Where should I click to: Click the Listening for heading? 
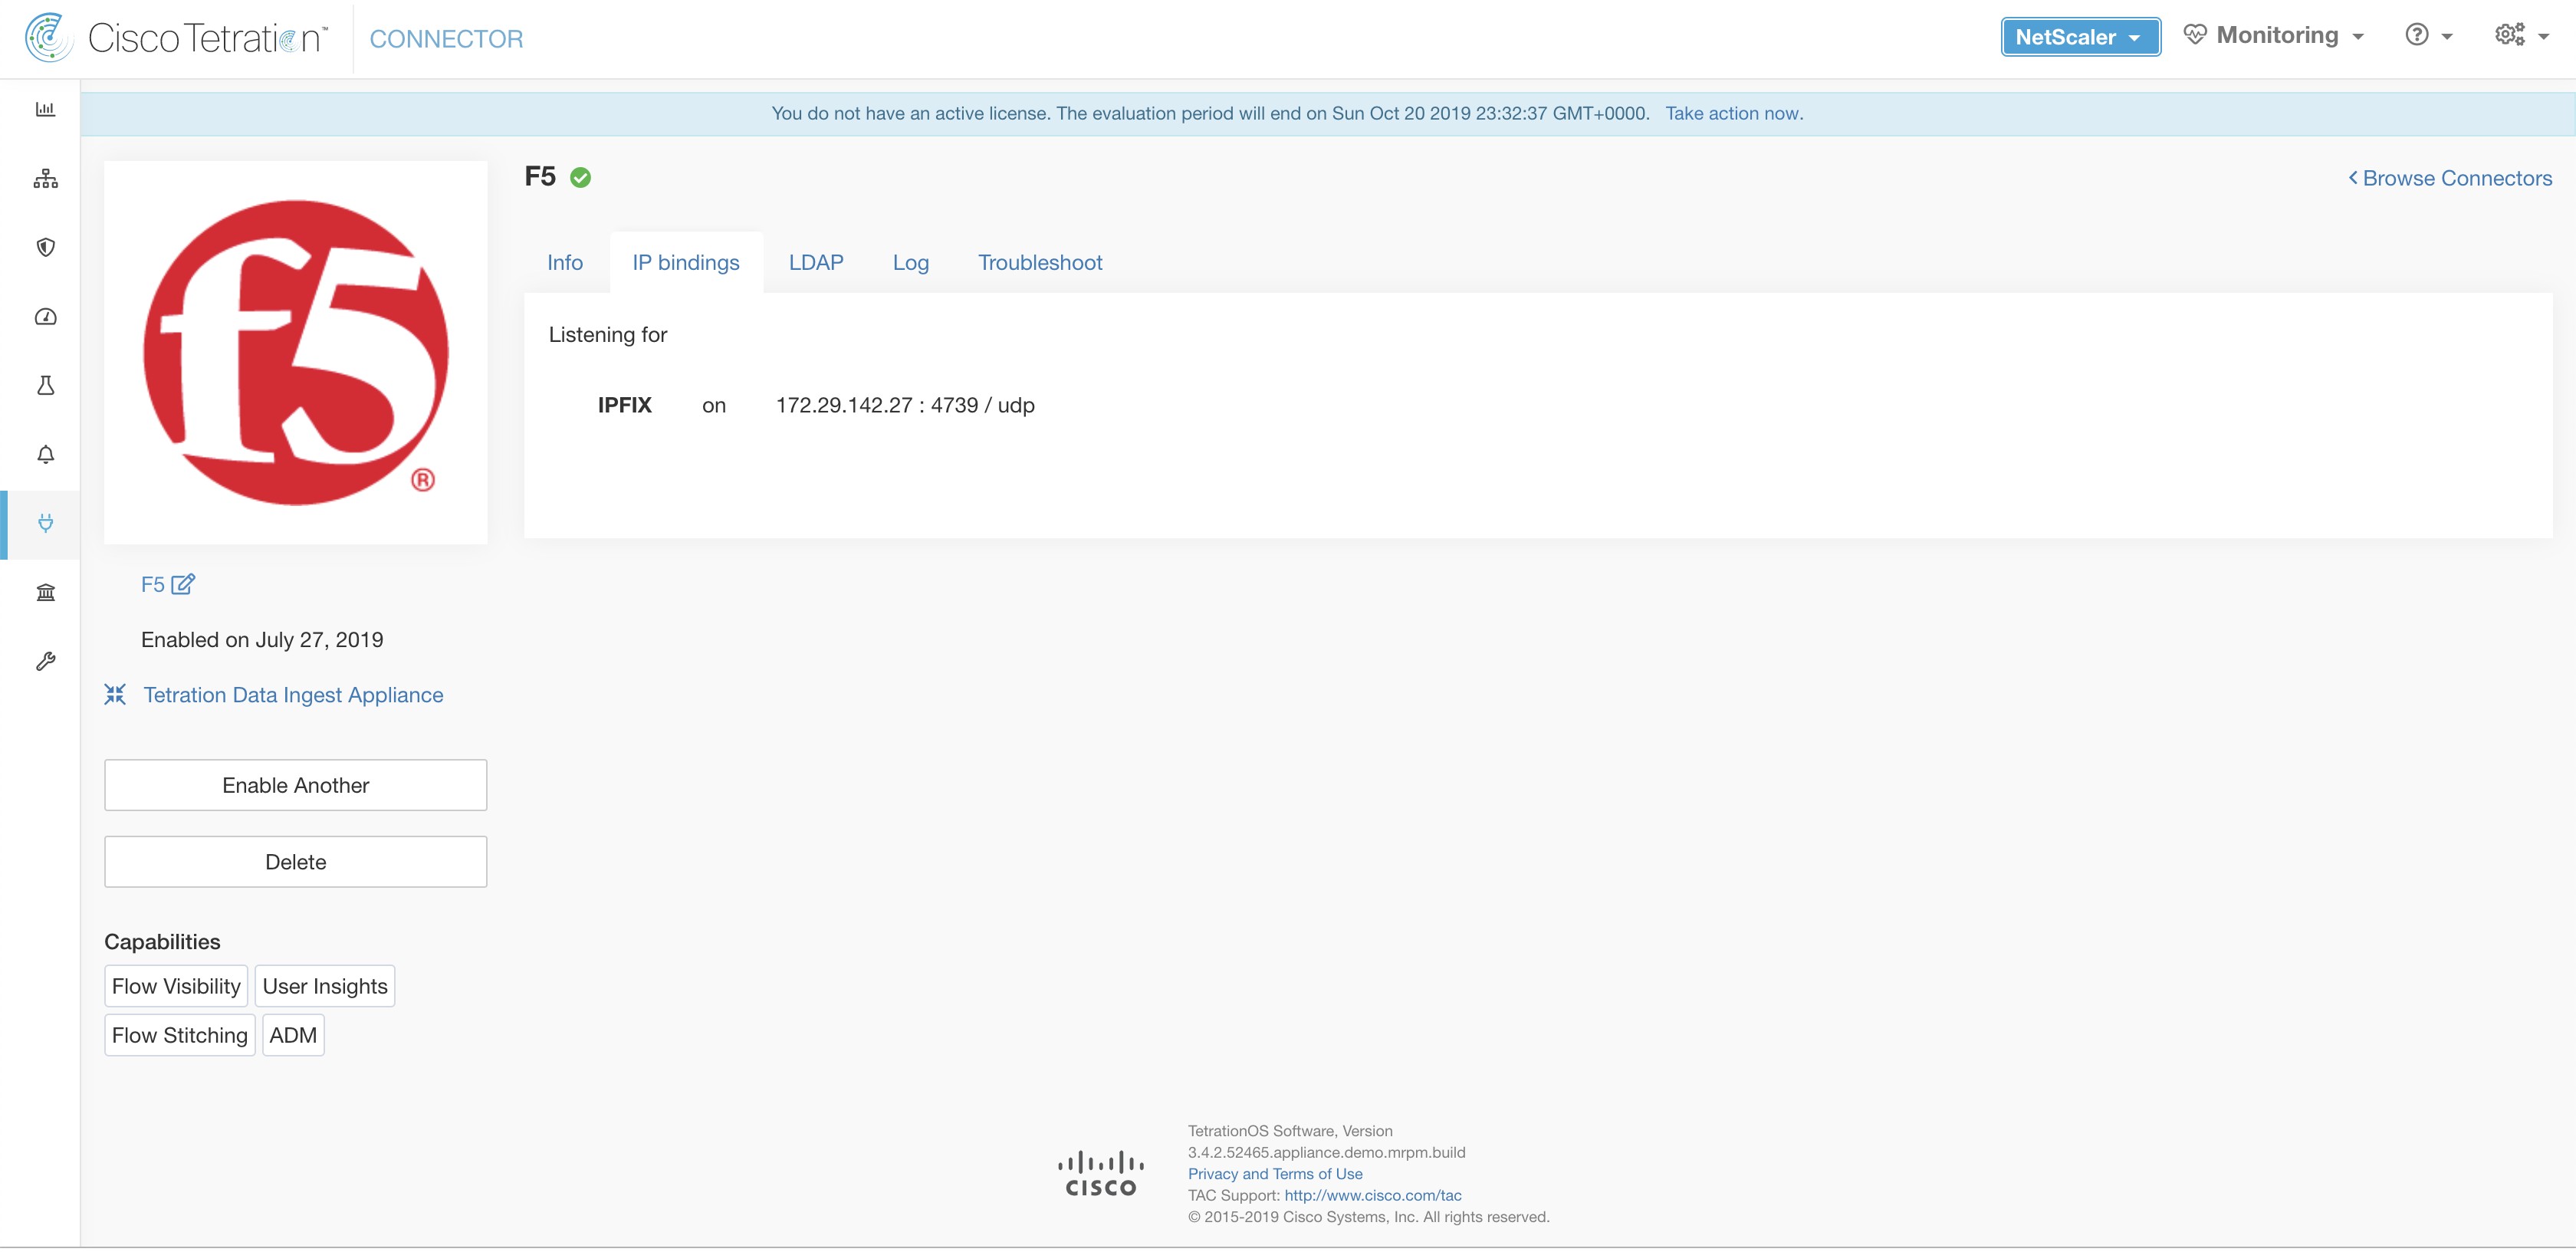point(608,335)
